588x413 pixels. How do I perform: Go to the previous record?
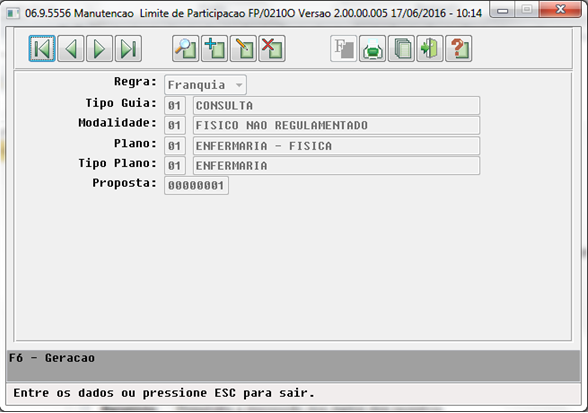70,48
